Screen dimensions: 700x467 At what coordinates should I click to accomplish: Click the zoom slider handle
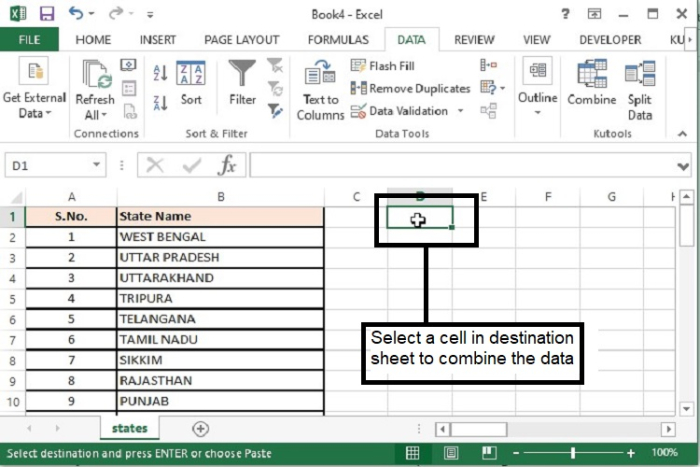(573, 453)
